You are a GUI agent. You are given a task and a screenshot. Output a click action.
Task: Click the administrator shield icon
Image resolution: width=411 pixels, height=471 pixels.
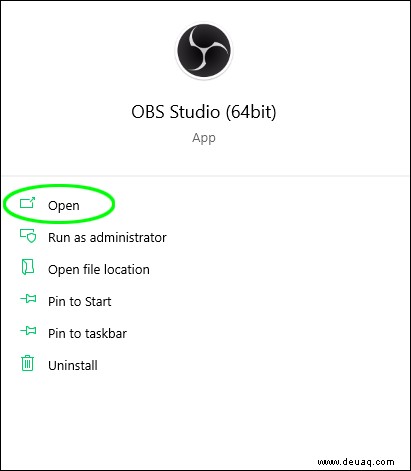(28, 235)
